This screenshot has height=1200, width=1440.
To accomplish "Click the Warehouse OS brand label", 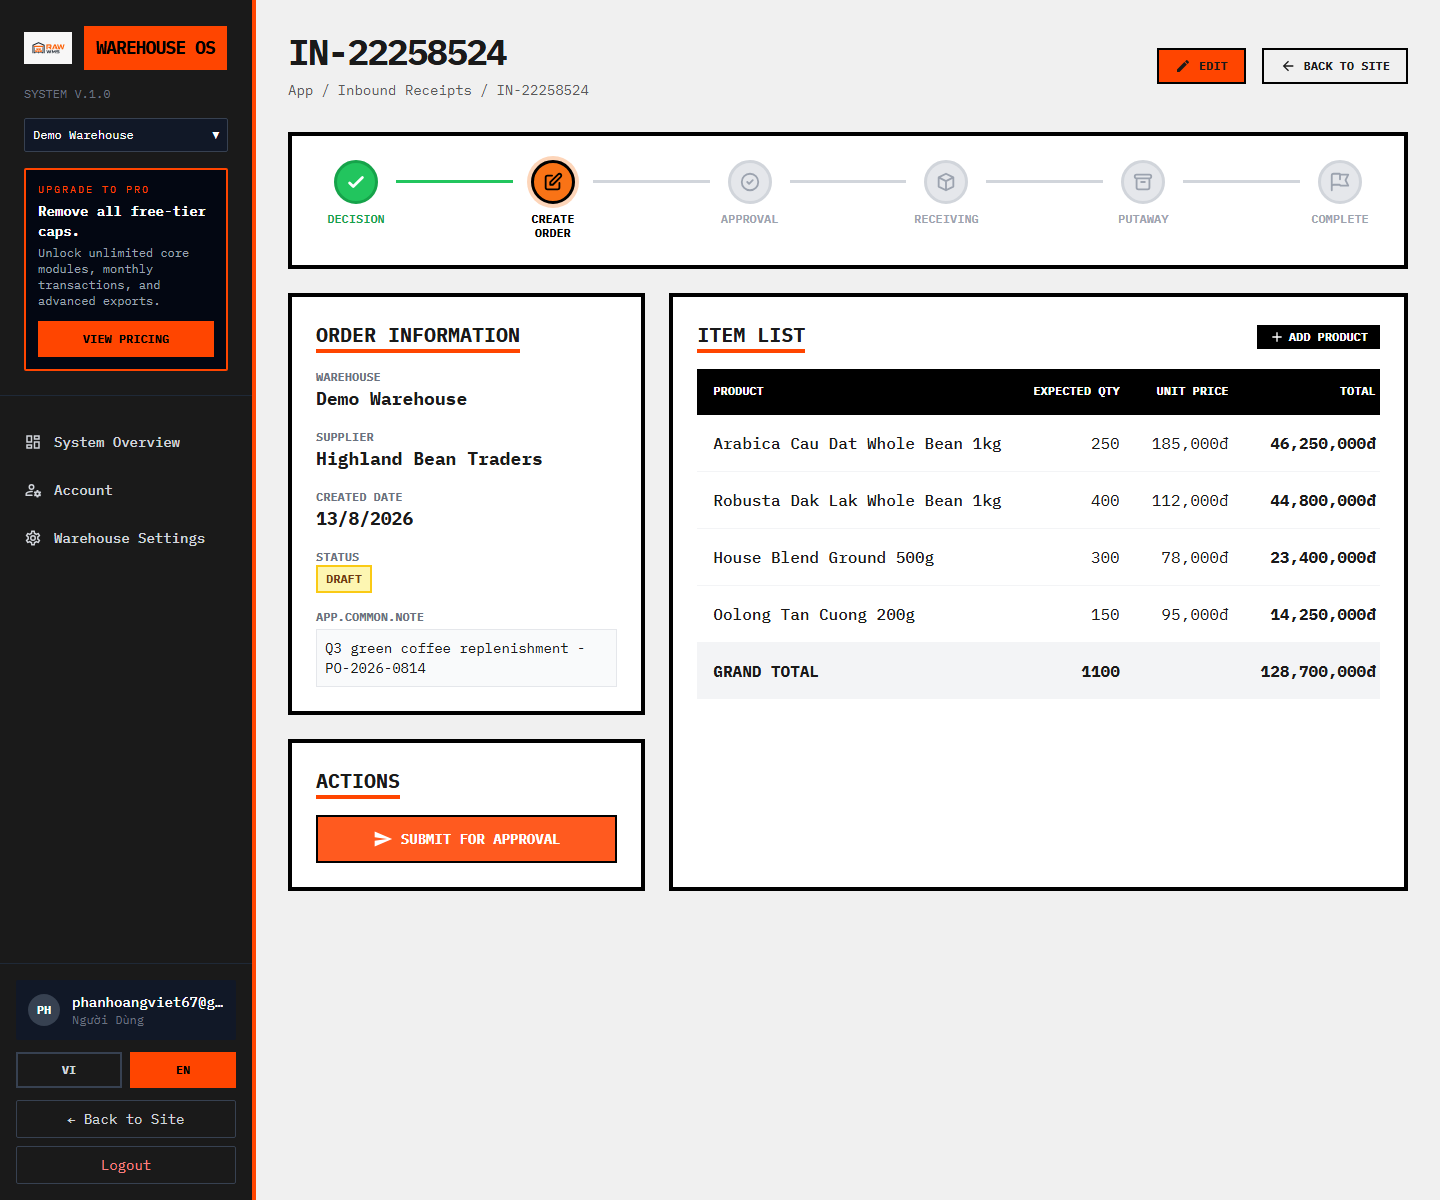I will click(x=155, y=48).
